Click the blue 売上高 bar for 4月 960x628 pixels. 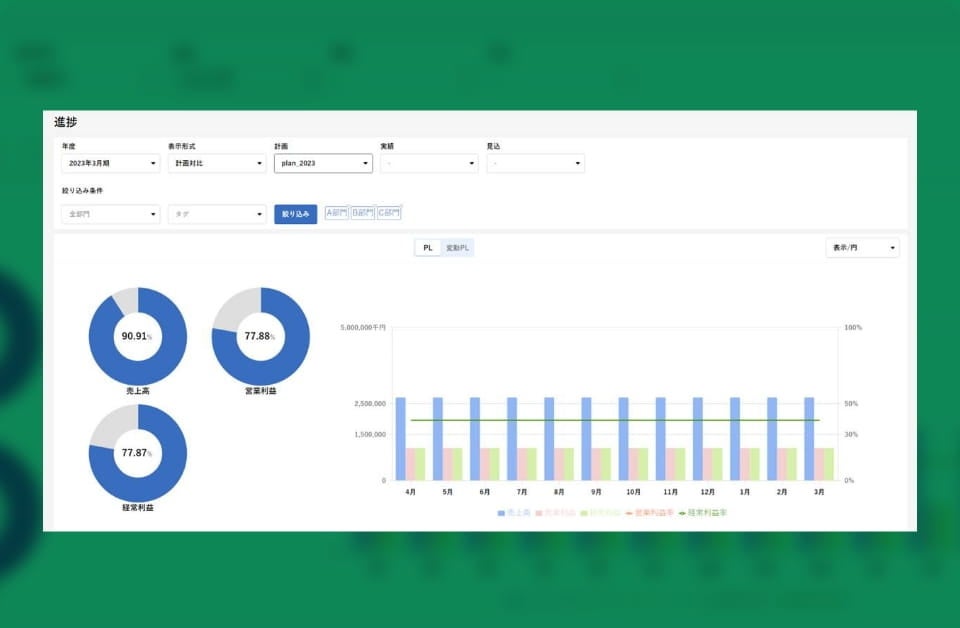[401, 439]
